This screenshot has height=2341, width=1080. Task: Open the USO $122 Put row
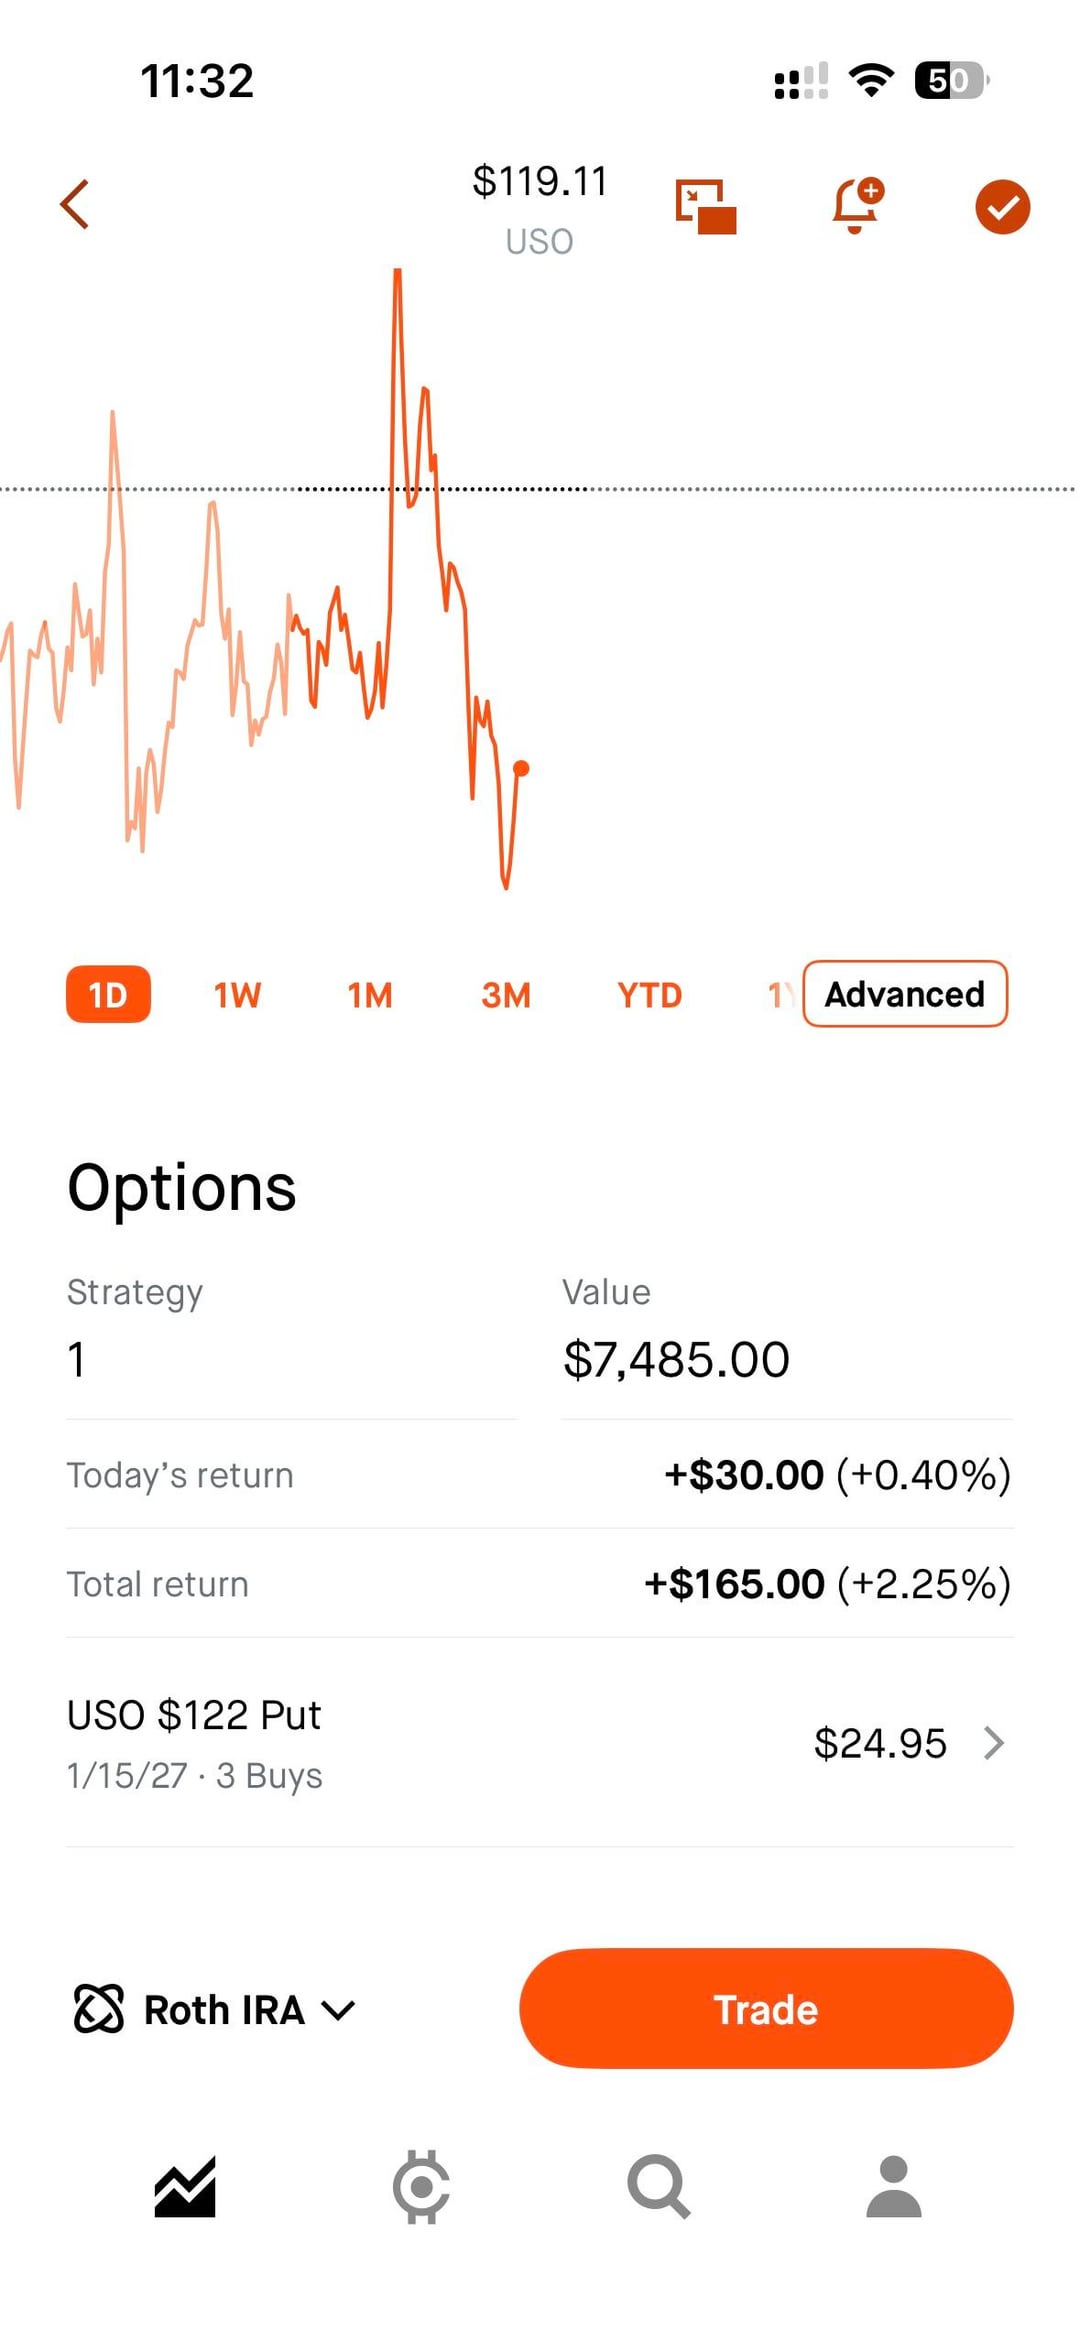[x=400, y=1743]
